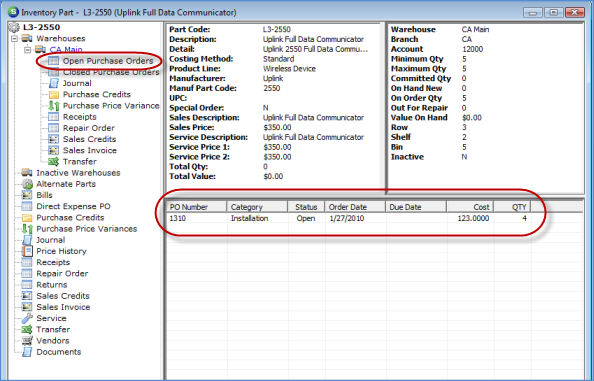Select Open Purchase Orders tree item
This screenshot has width=594, height=381.
coord(108,61)
